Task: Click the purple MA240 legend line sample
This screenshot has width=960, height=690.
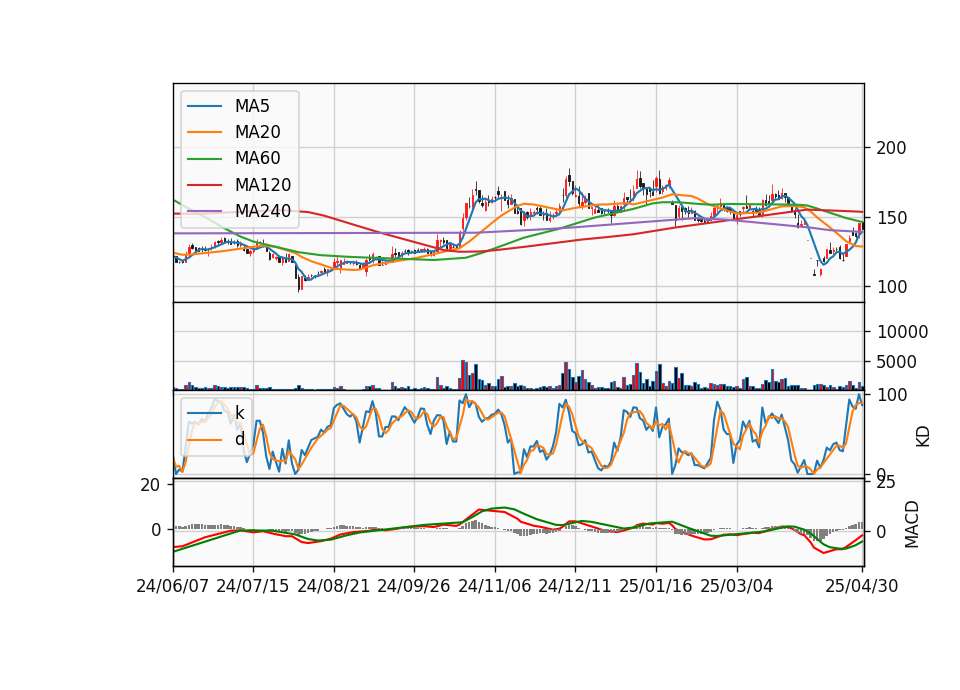Action: [204, 211]
